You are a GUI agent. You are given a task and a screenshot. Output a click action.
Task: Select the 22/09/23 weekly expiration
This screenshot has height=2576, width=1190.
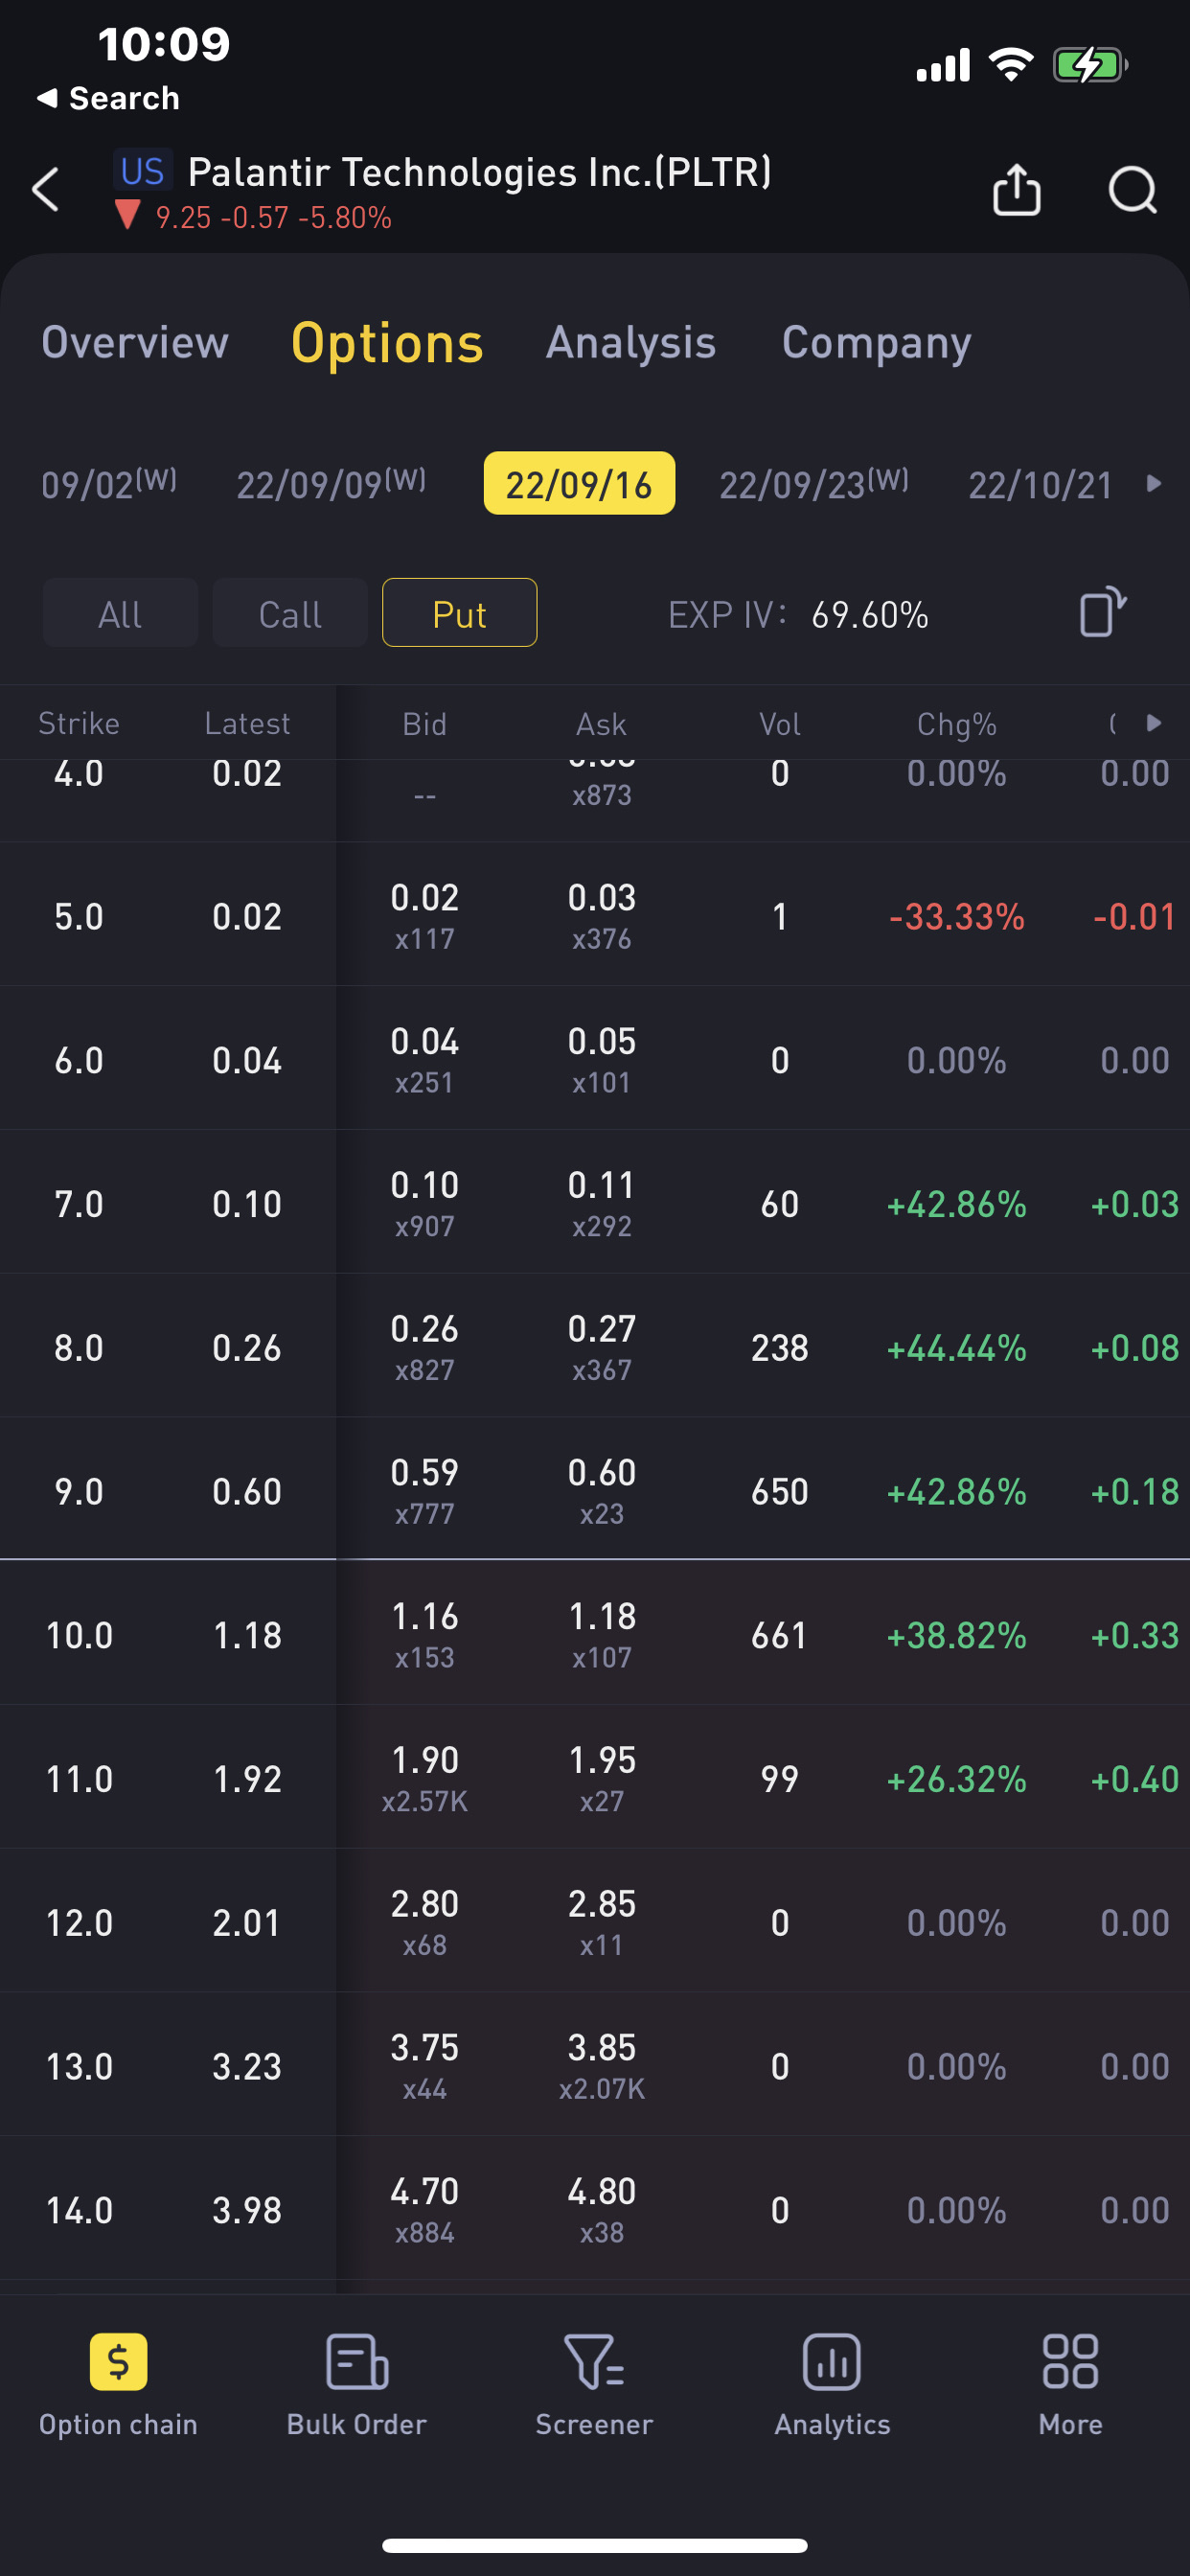coord(814,484)
